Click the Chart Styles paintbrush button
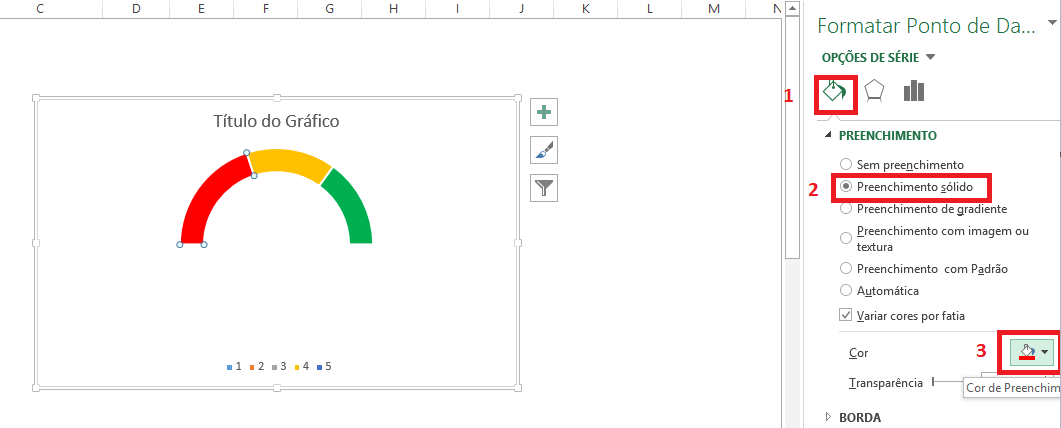The width and height of the screenshot is (1061, 428). click(544, 150)
